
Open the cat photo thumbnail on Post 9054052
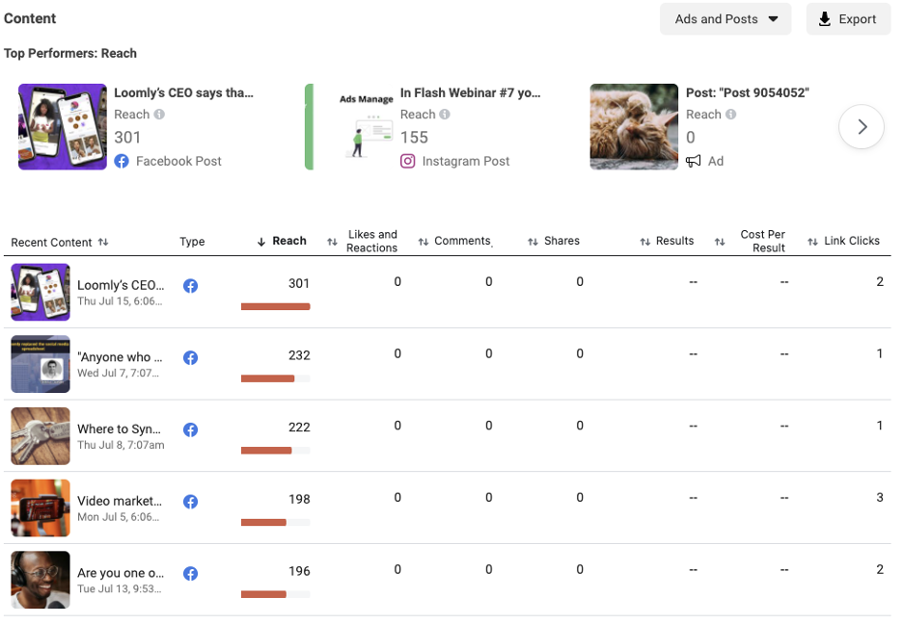pyautogui.click(x=633, y=127)
